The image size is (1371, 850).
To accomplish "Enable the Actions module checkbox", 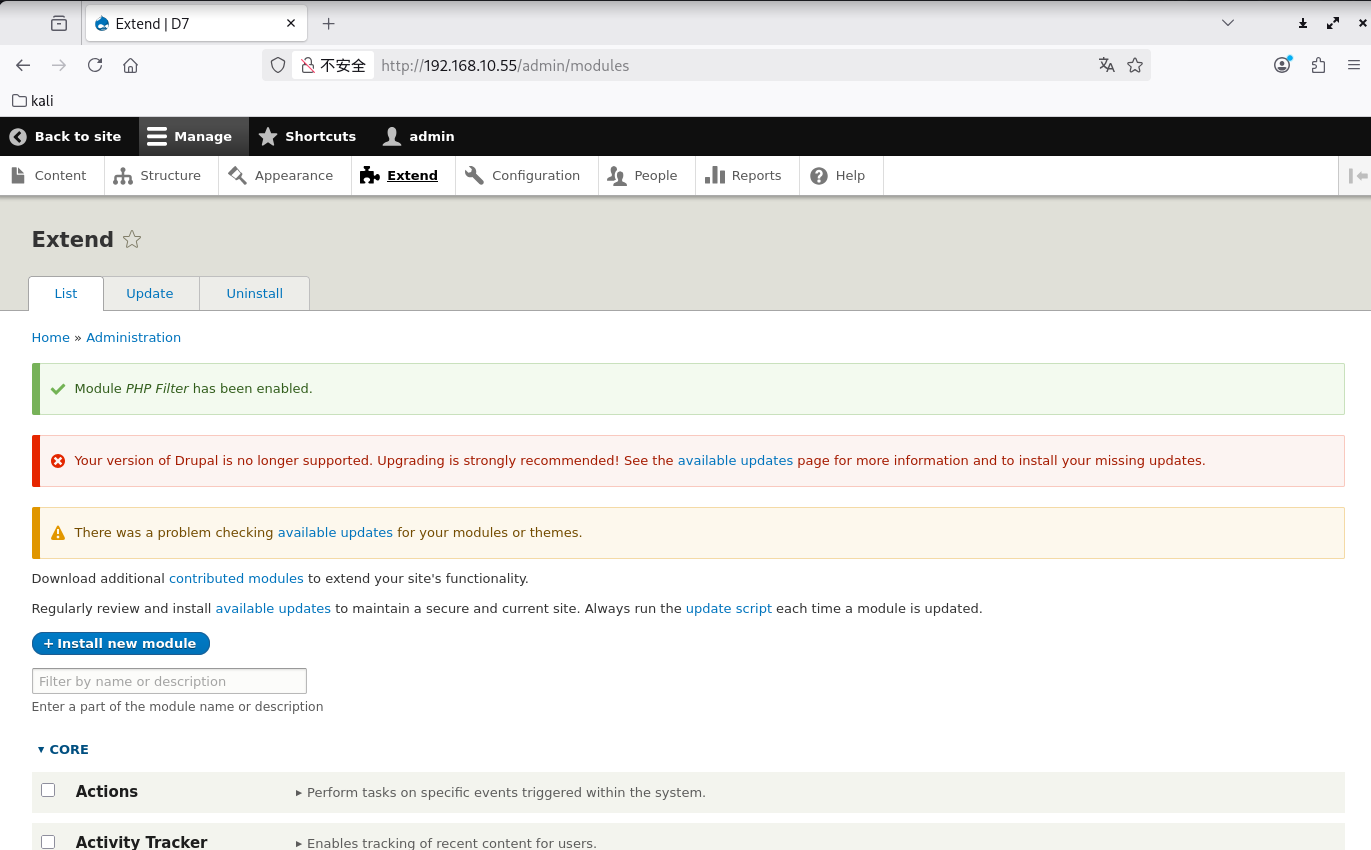I will (48, 790).
